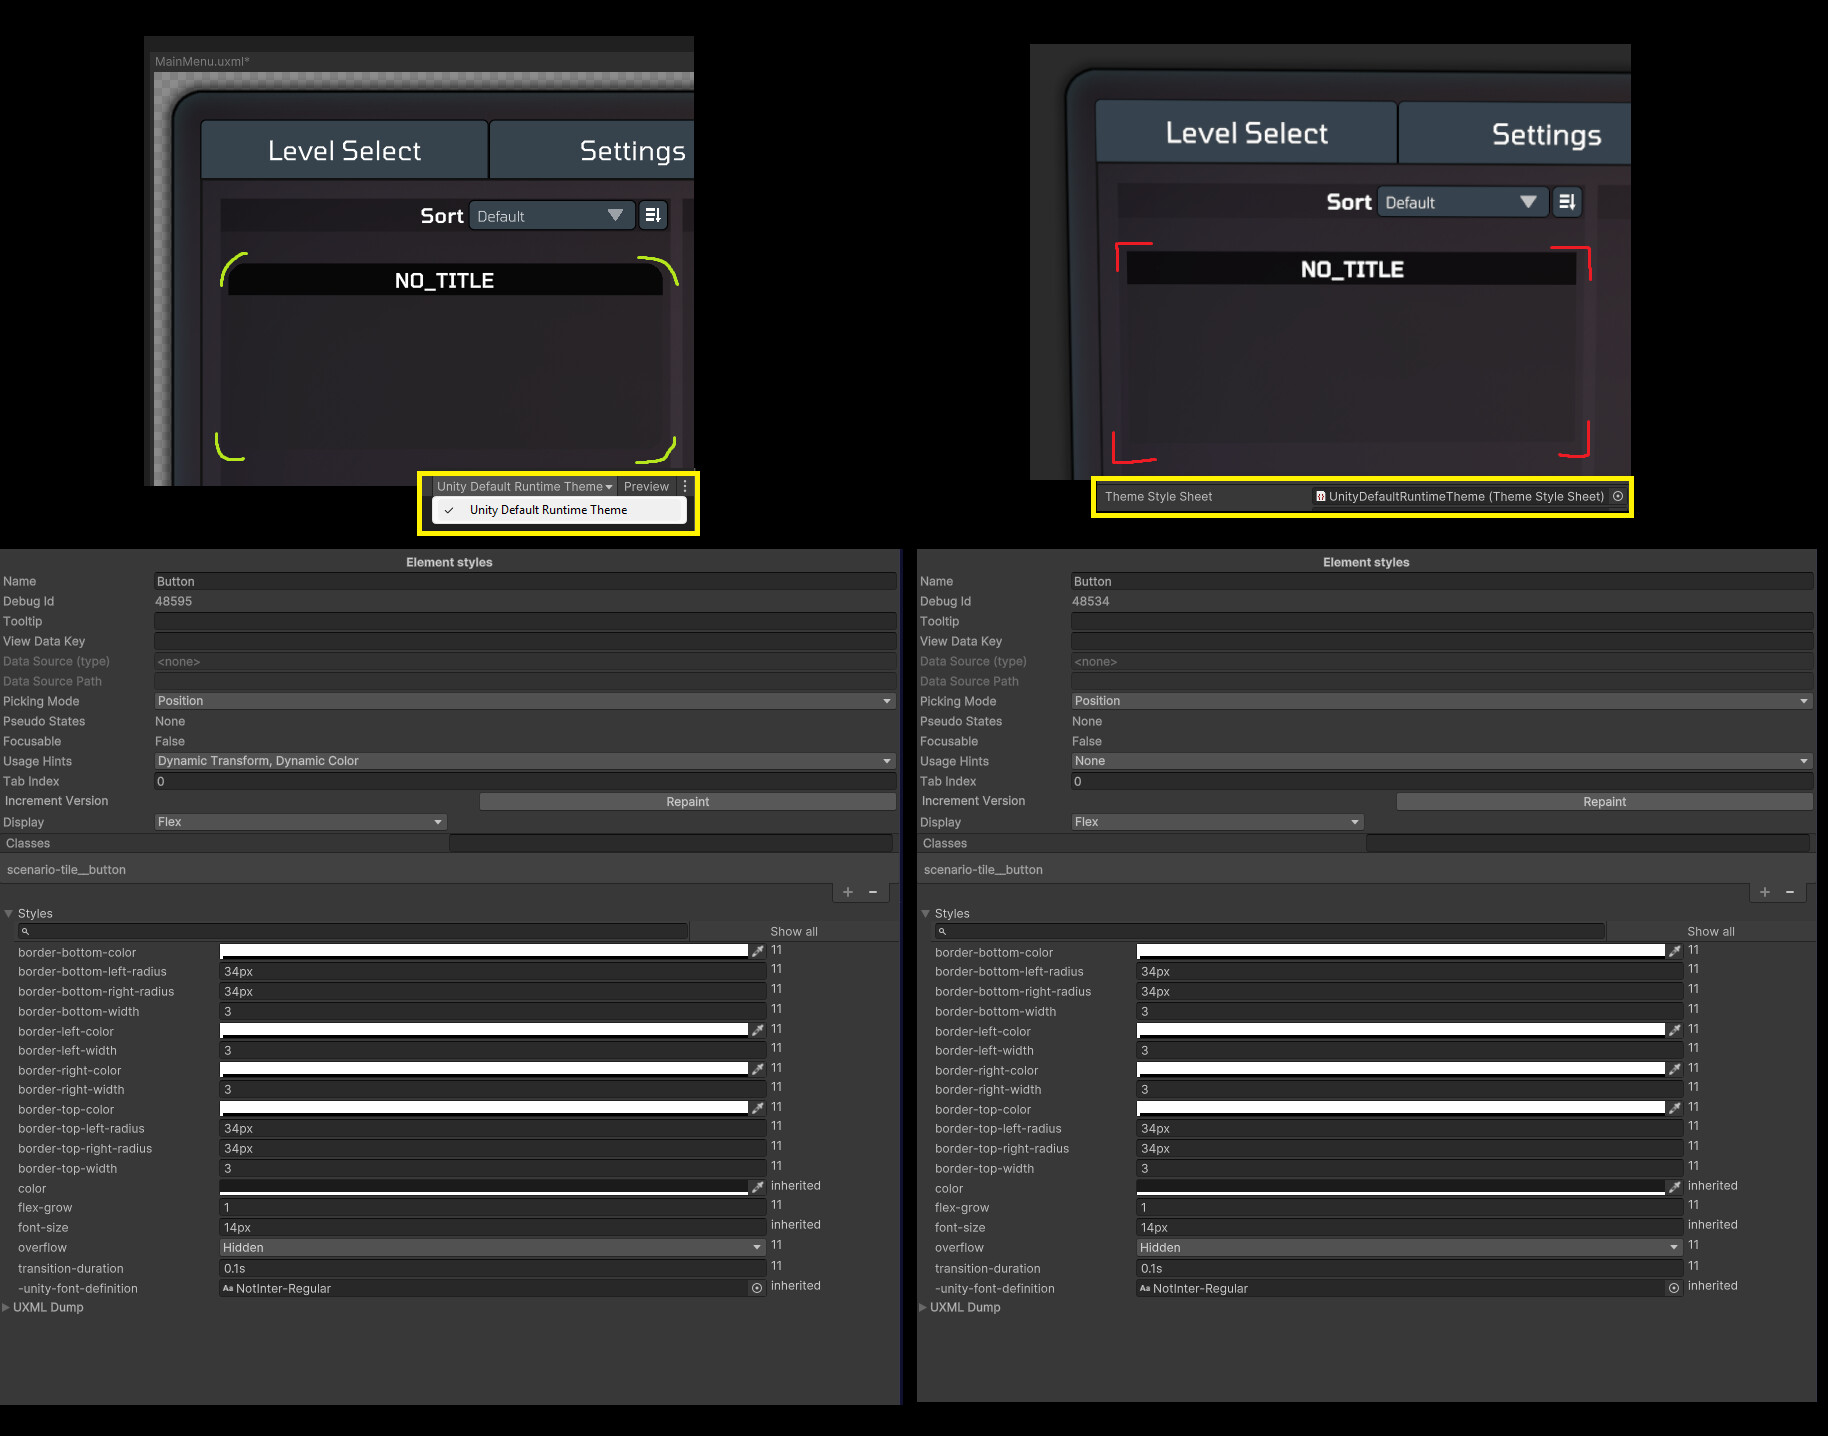Click the search magnifier in left Styles panel

(24, 931)
